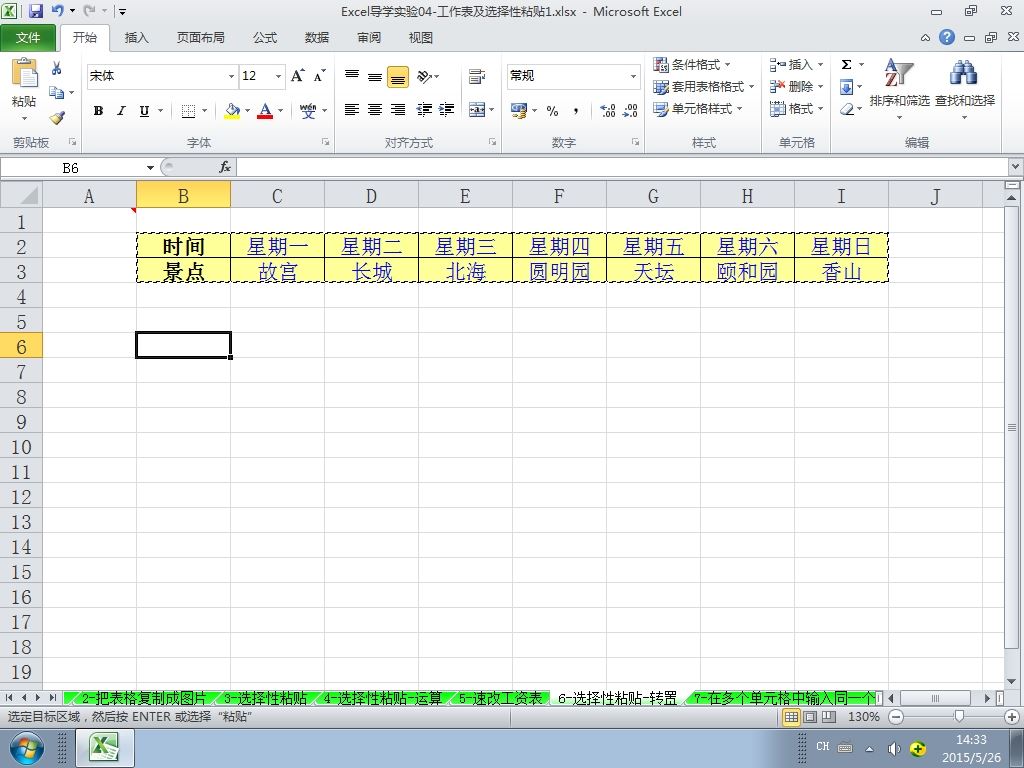Image resolution: width=1024 pixels, height=768 pixels.
Task: Open number format 常规 dropdown
Action: [633, 76]
